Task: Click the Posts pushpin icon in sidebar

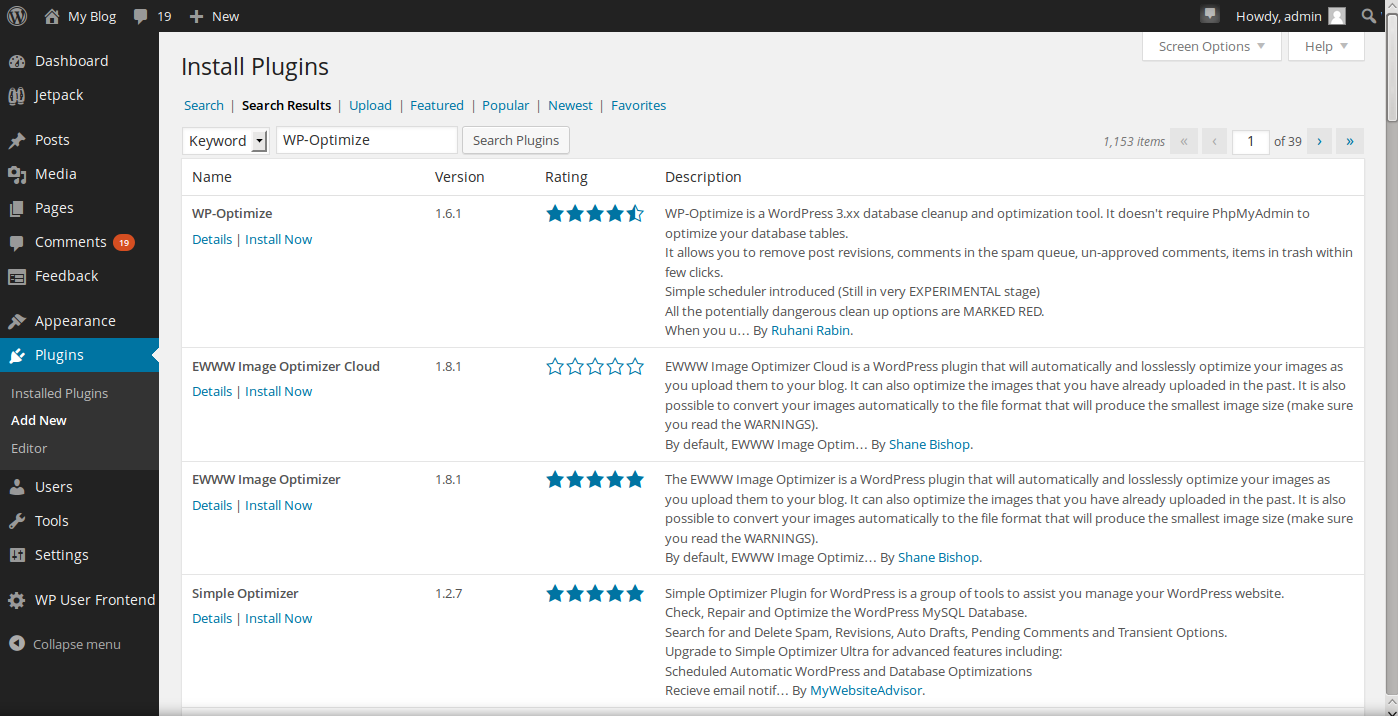Action: tap(17, 140)
